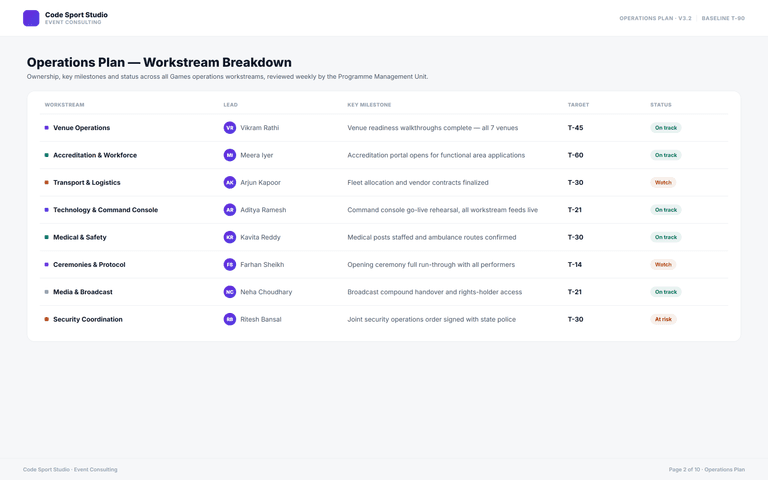Click Arjun Kapoor's AK avatar
Image resolution: width=768 pixels, height=480 pixels.
coord(230,183)
